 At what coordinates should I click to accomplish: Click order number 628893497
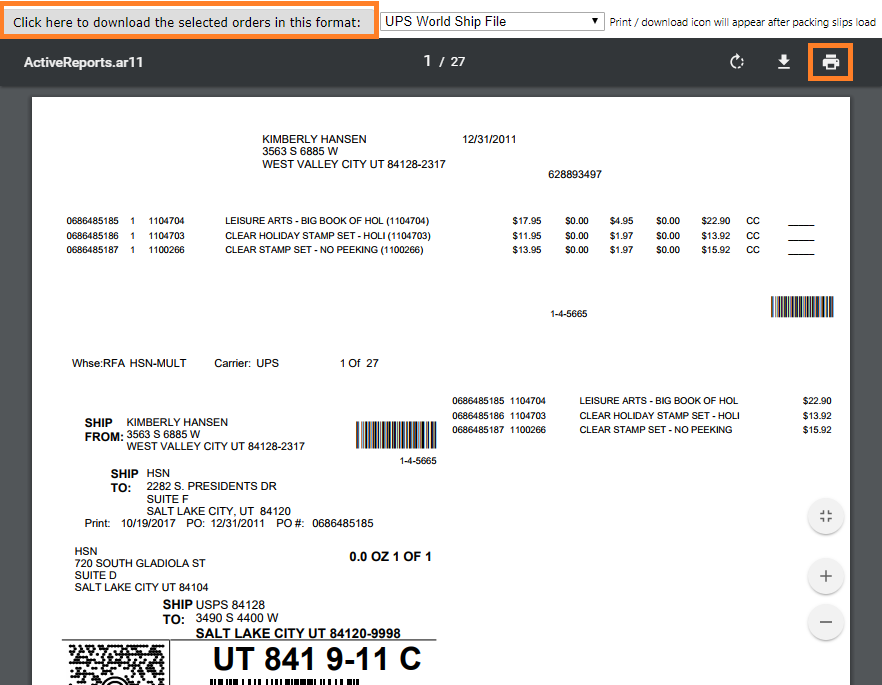(x=574, y=174)
